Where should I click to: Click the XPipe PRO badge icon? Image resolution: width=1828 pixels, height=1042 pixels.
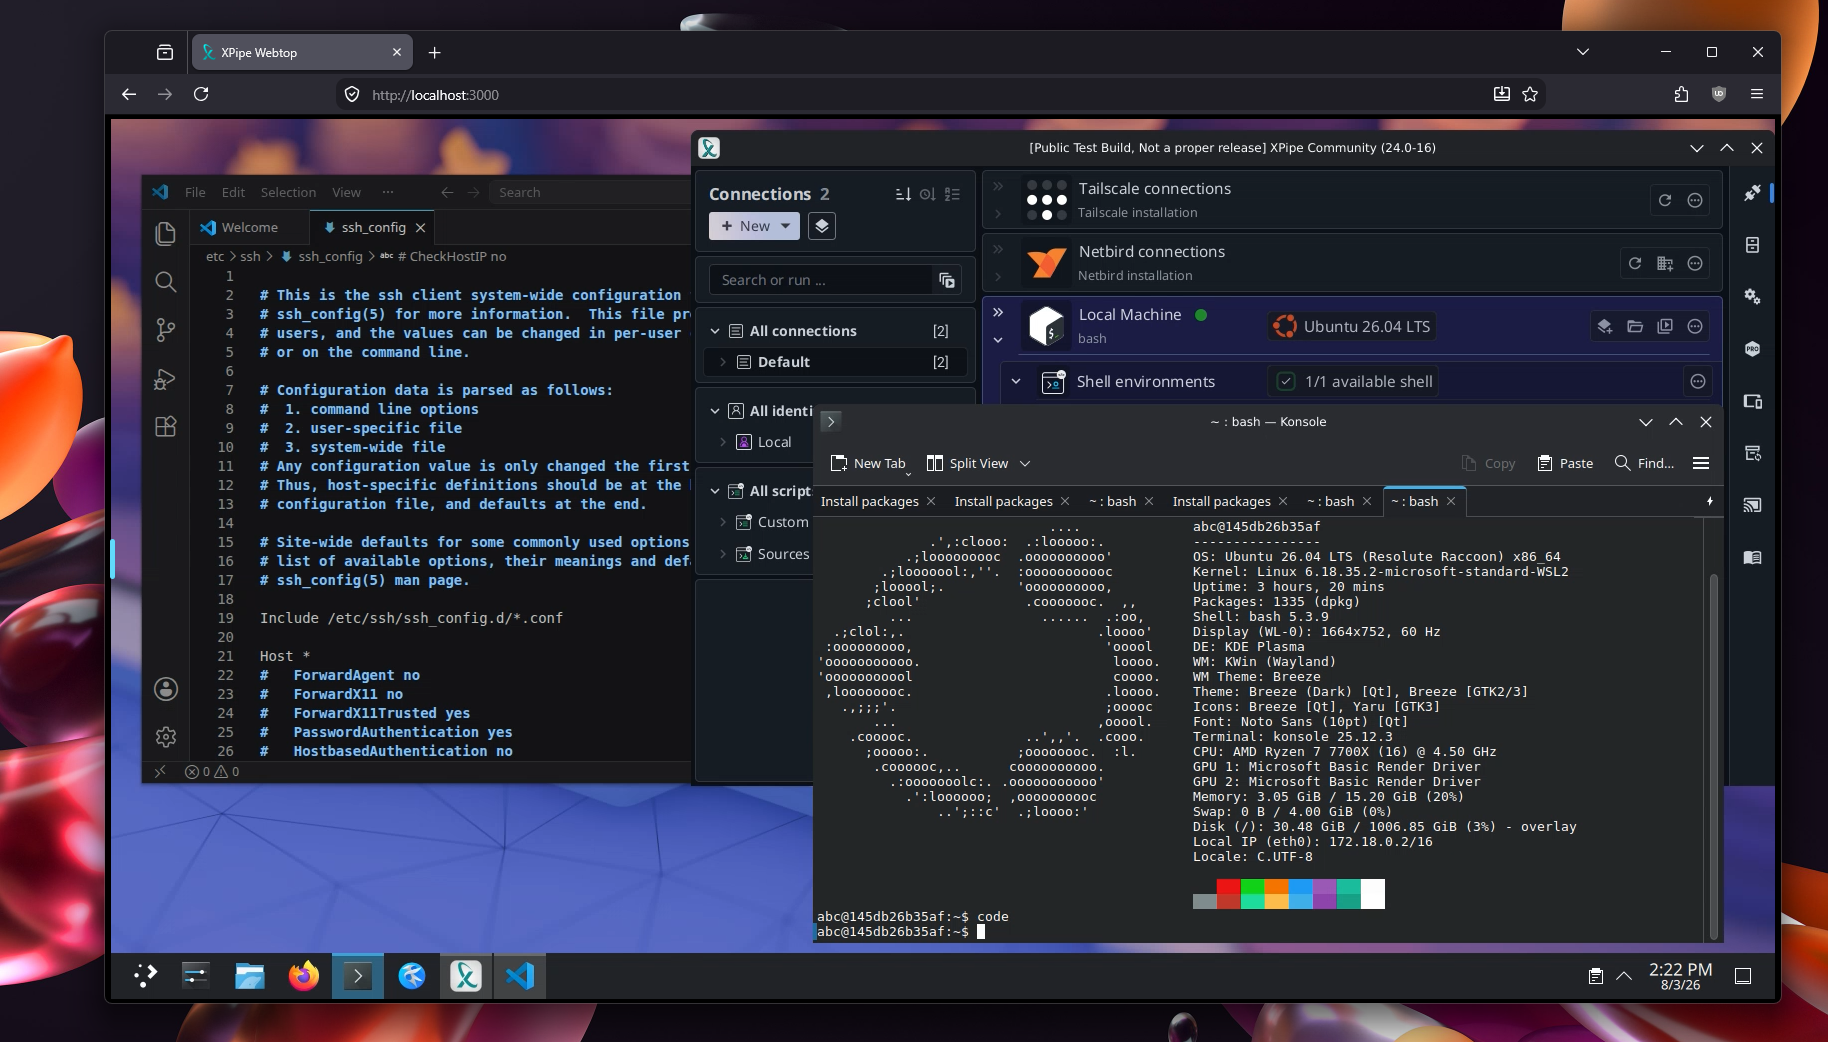click(x=1752, y=349)
